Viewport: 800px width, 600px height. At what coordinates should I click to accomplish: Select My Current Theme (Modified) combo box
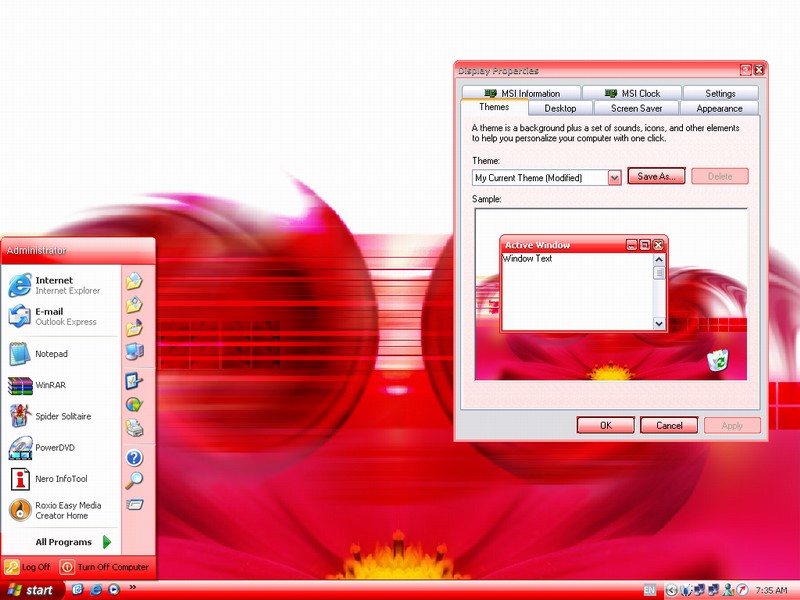(546, 178)
